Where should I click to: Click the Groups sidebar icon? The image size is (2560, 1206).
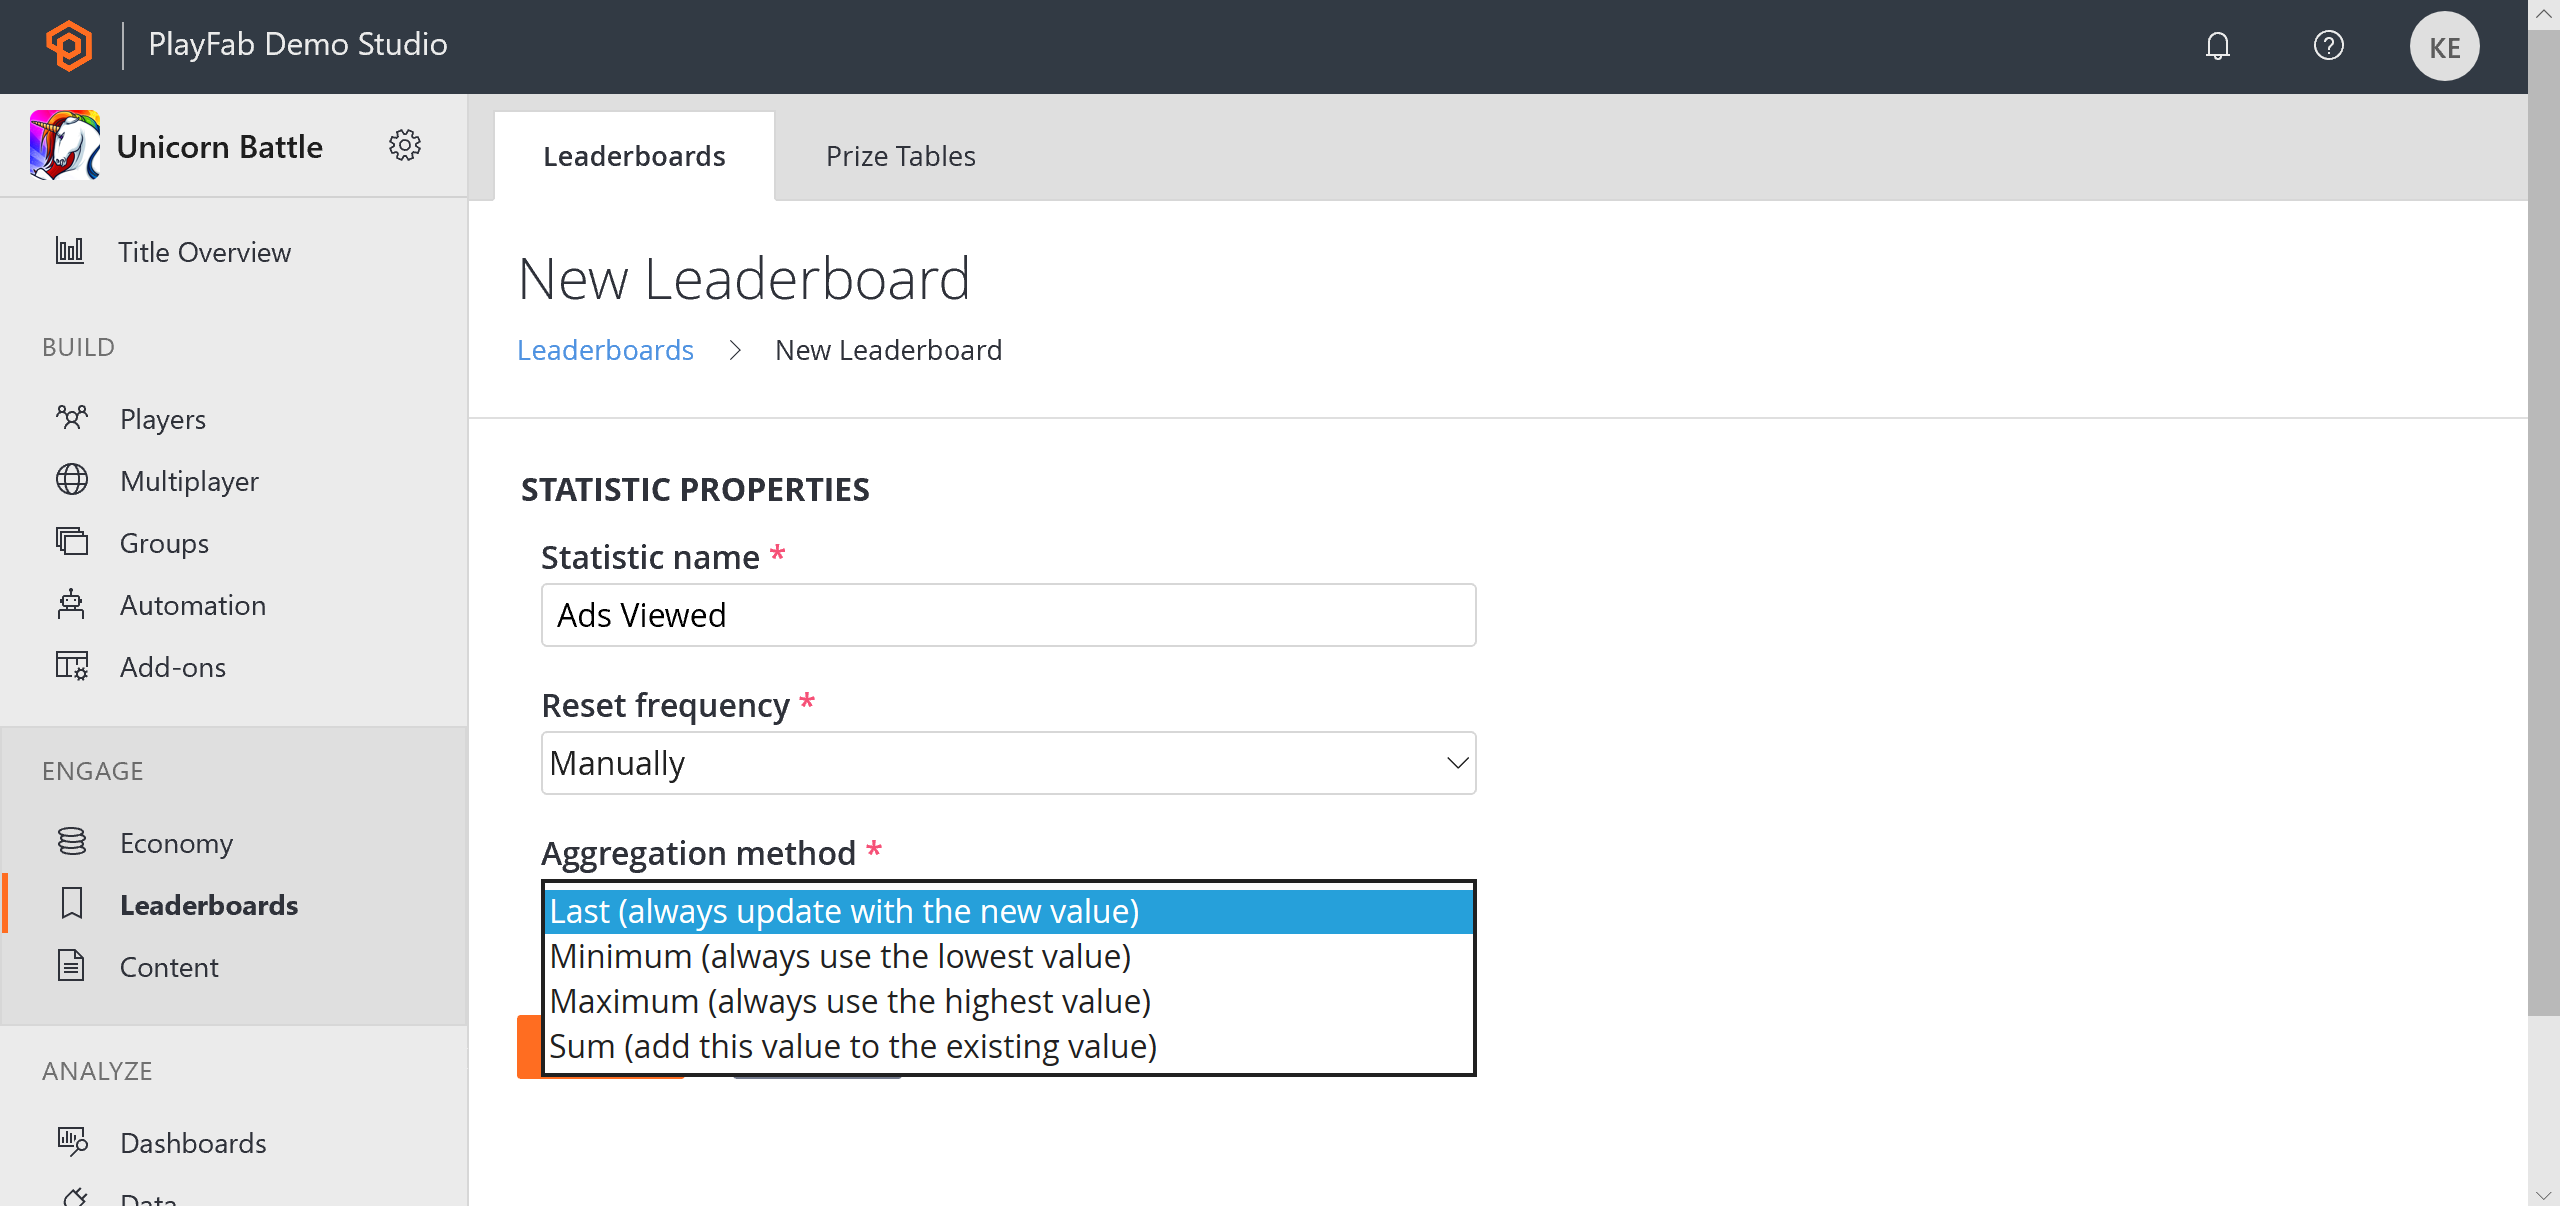pyautogui.click(x=70, y=542)
